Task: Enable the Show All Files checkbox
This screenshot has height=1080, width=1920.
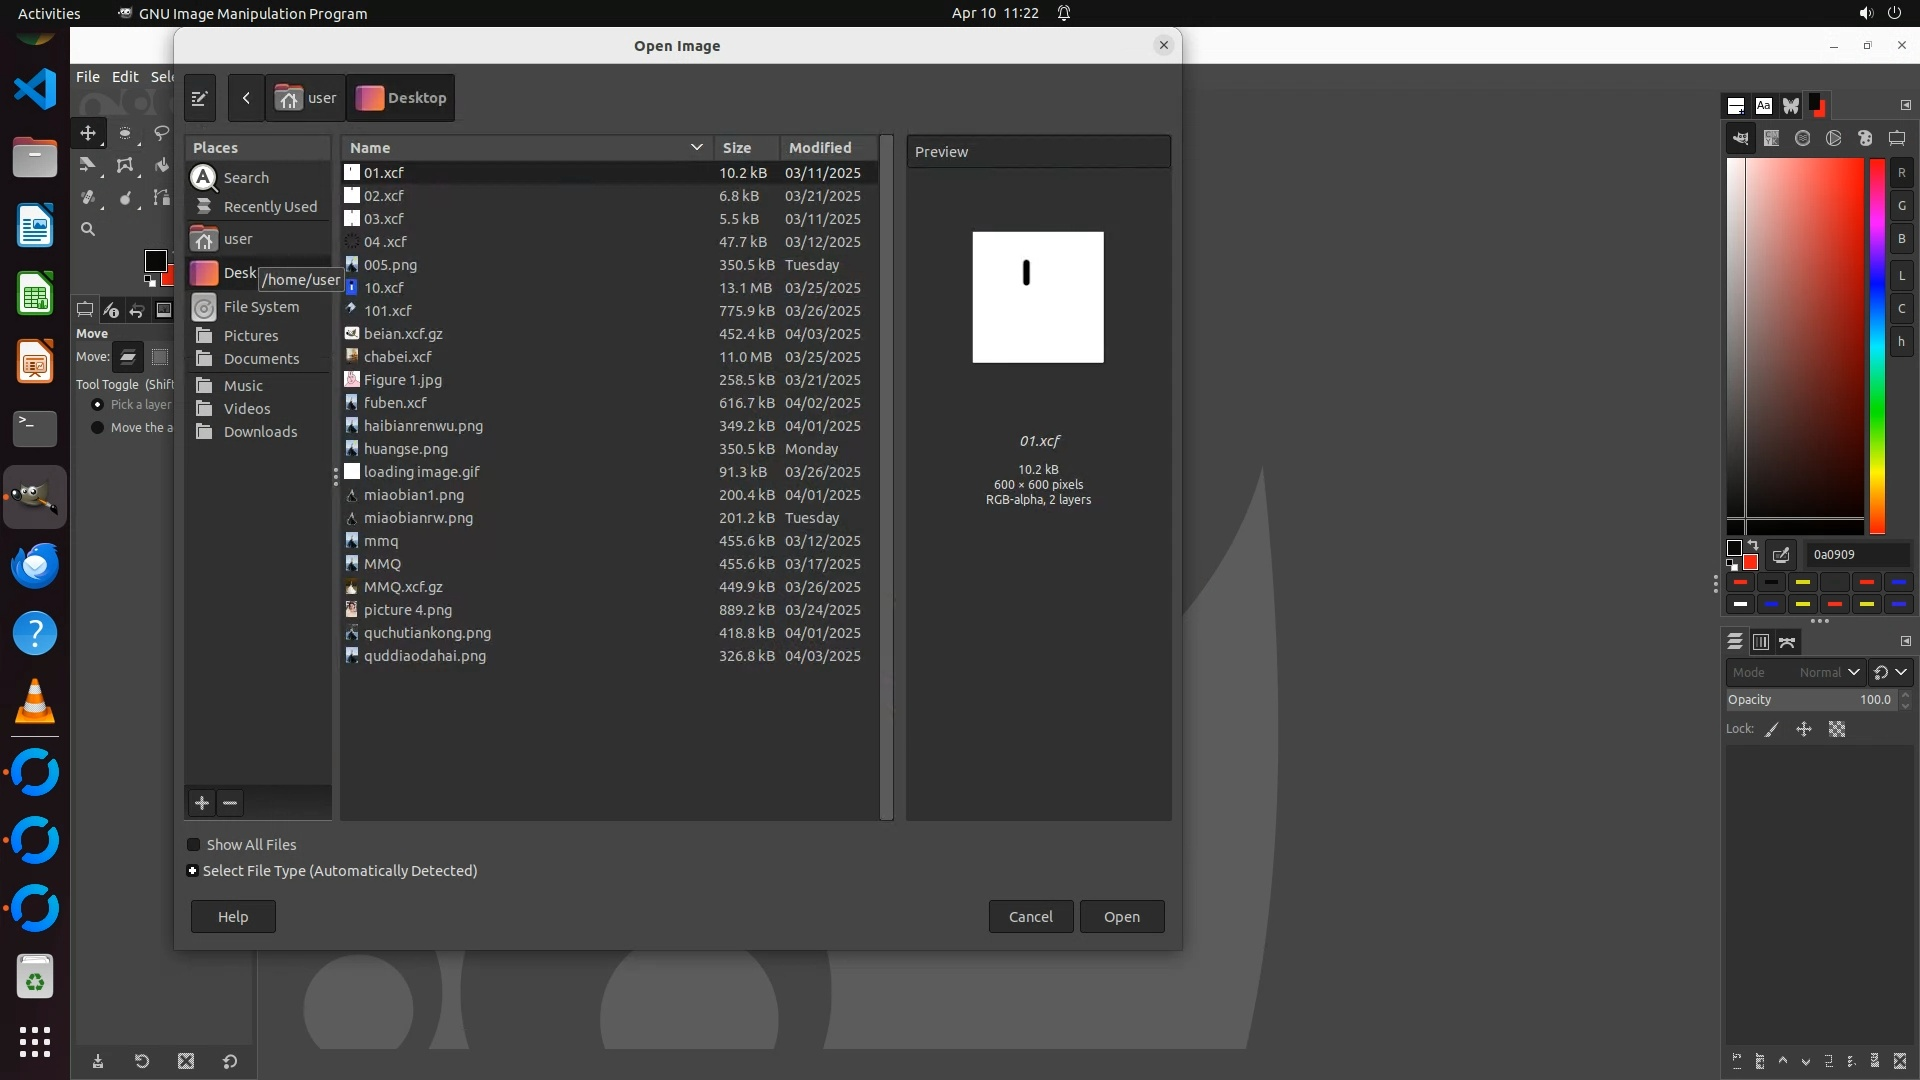Action: (194, 845)
